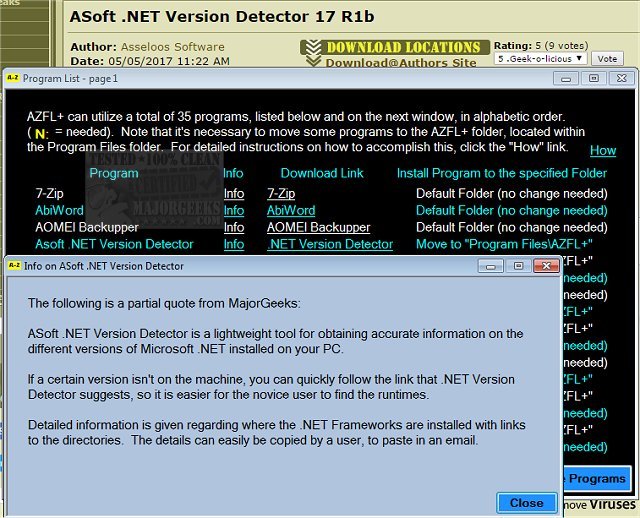Click the yellow N: needed legend marker
The width and height of the screenshot is (640, 518).
point(41,134)
